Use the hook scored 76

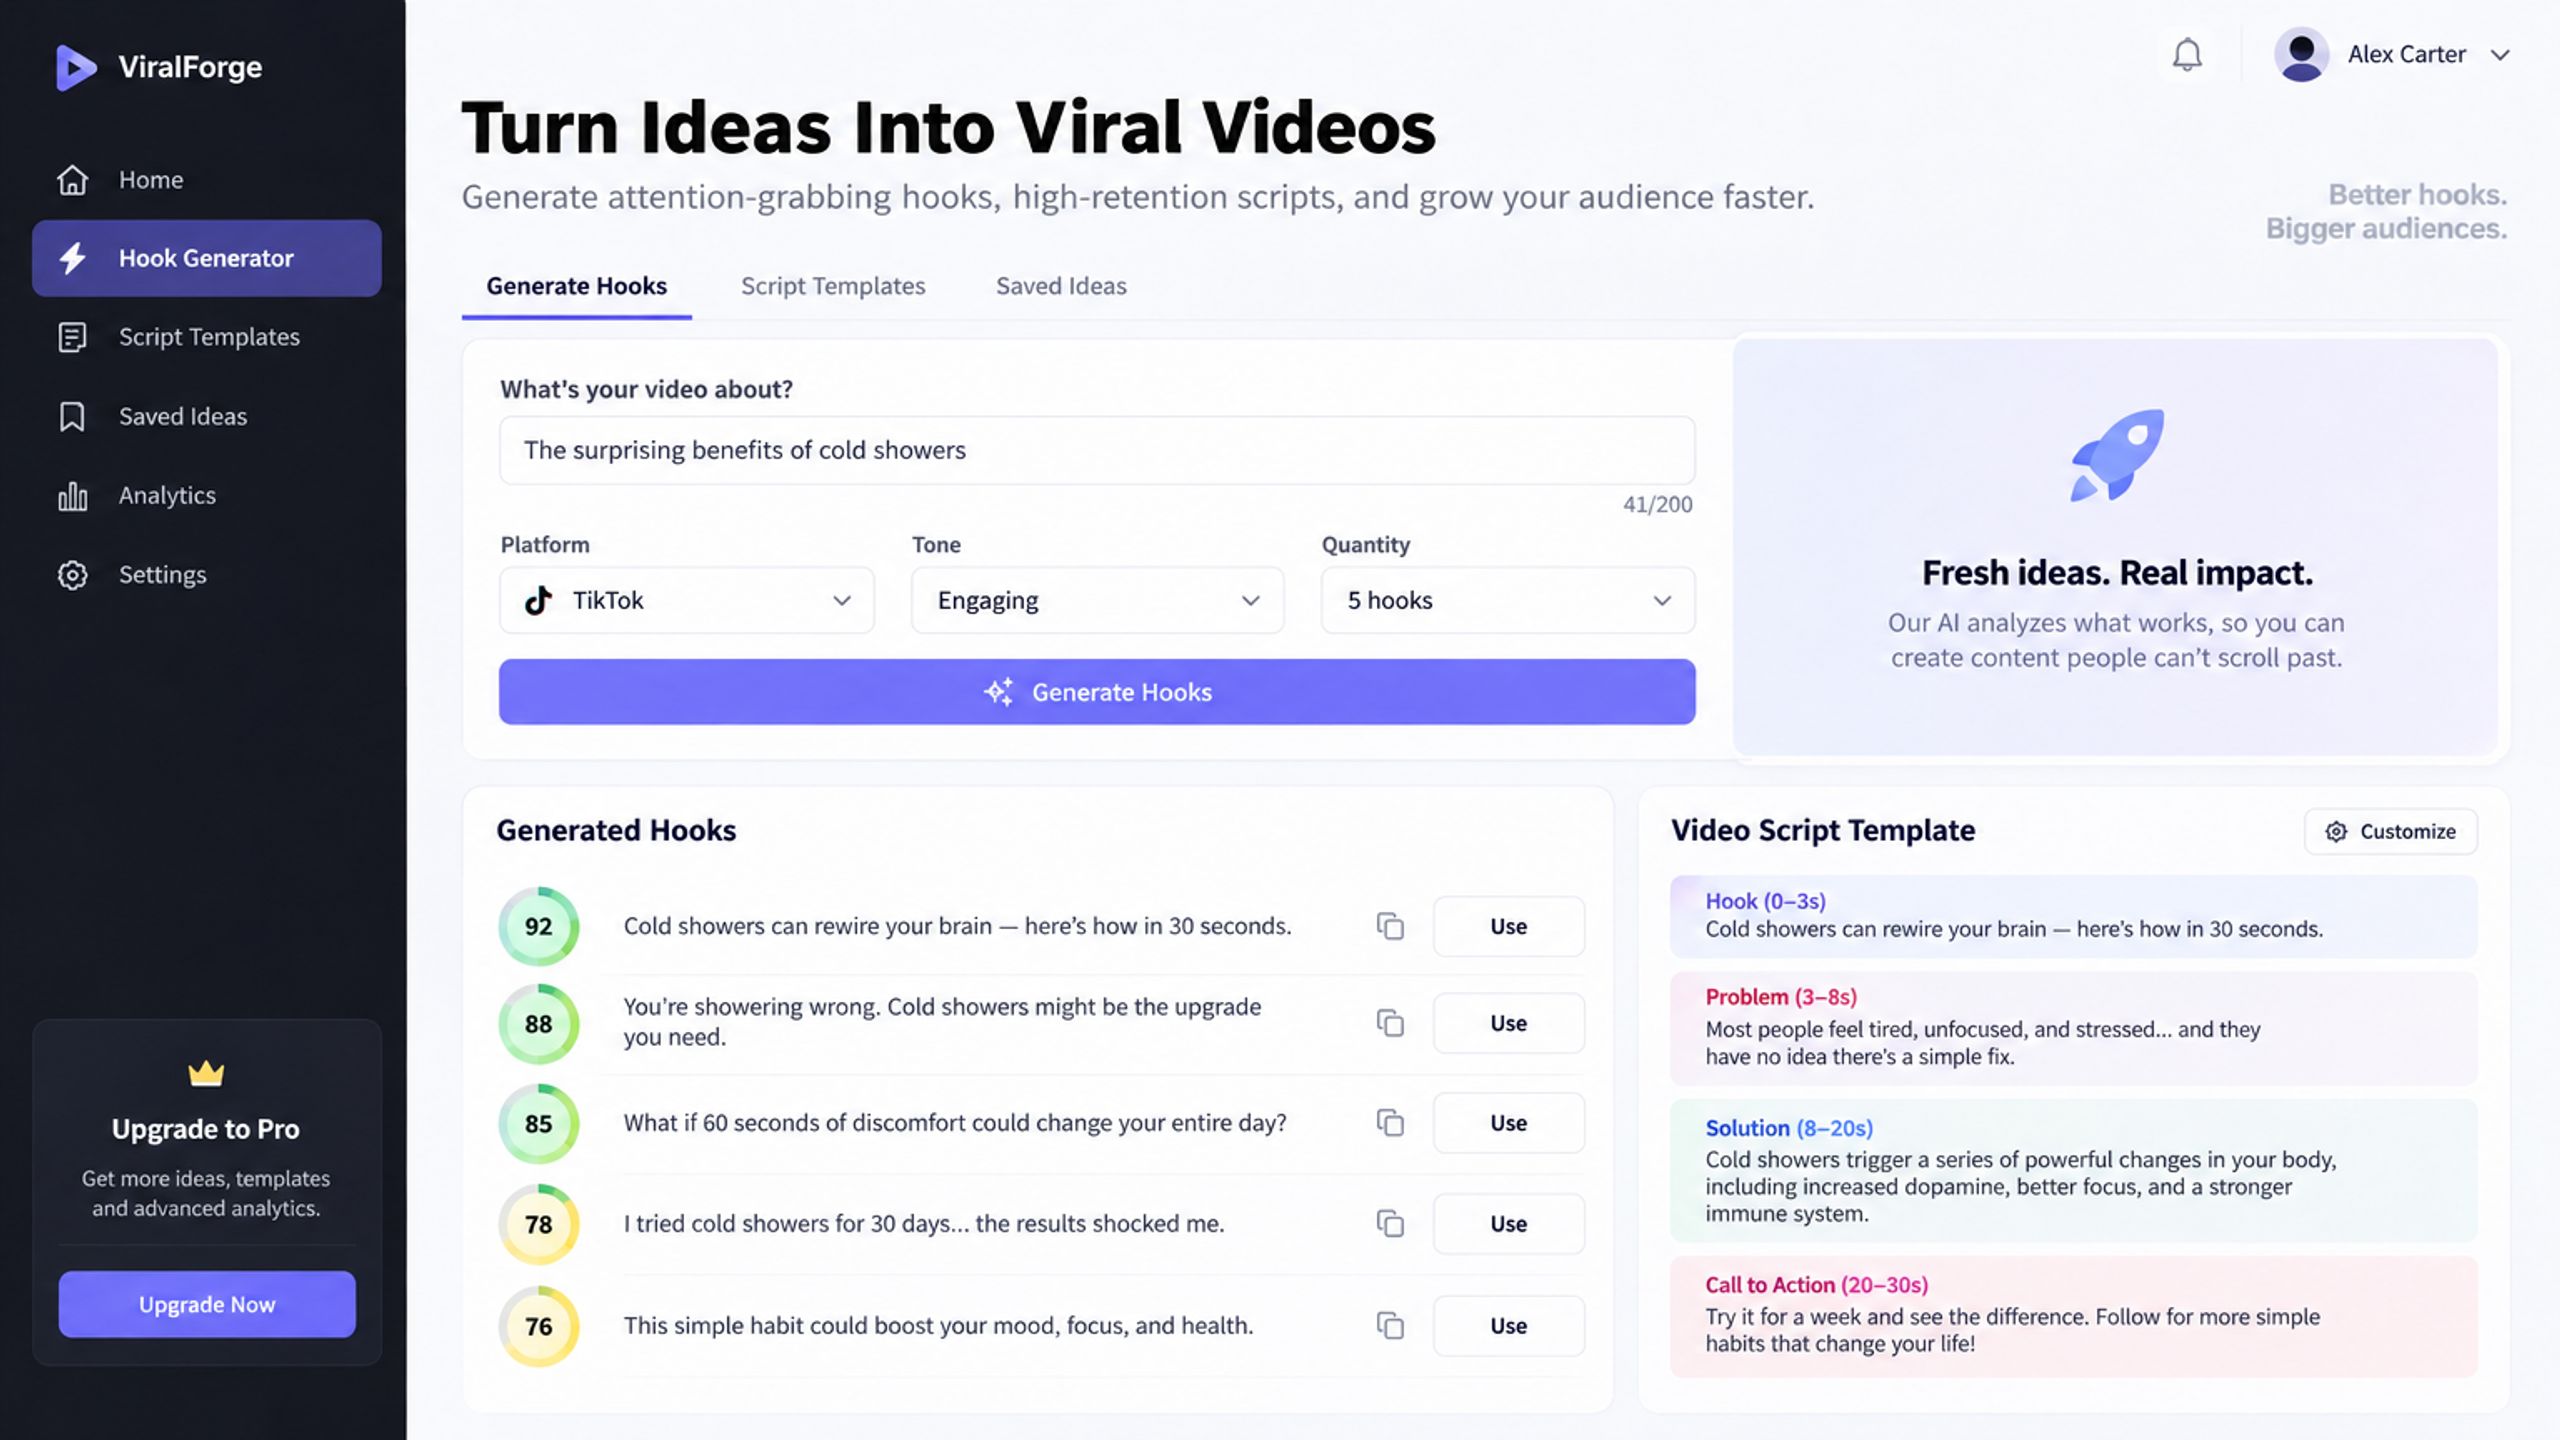coord(1509,1325)
